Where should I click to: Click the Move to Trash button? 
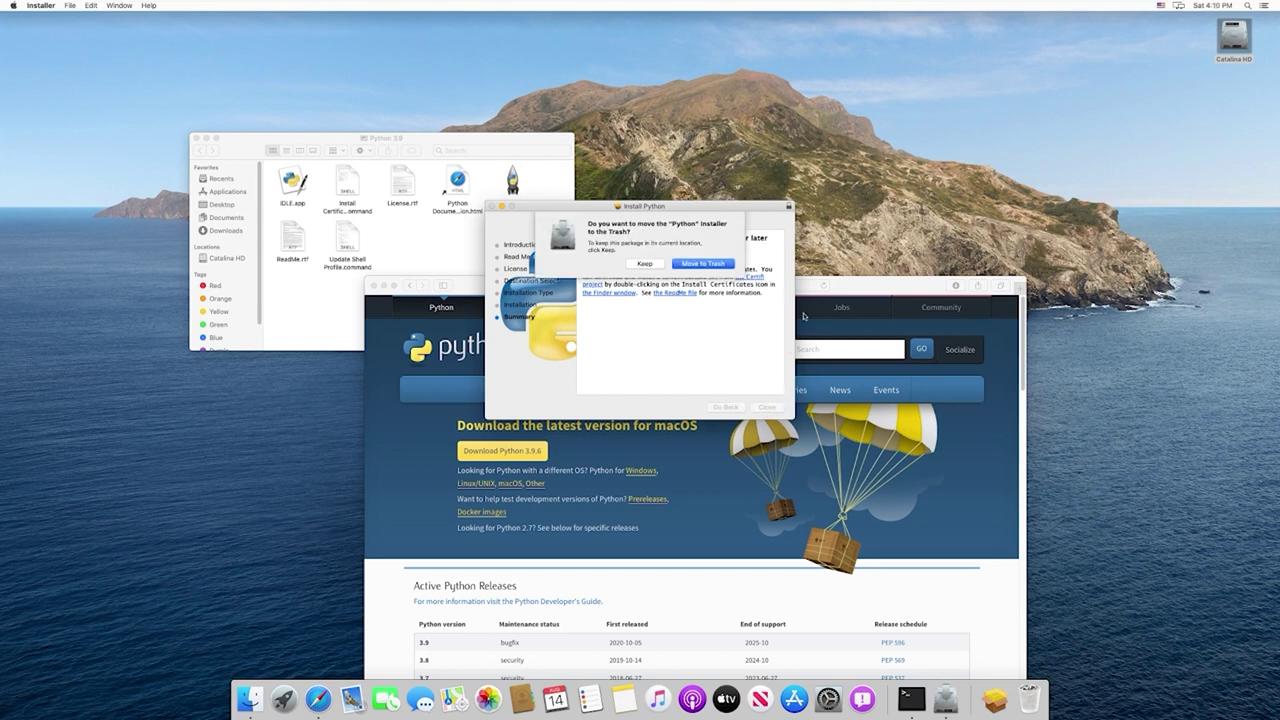click(x=703, y=264)
